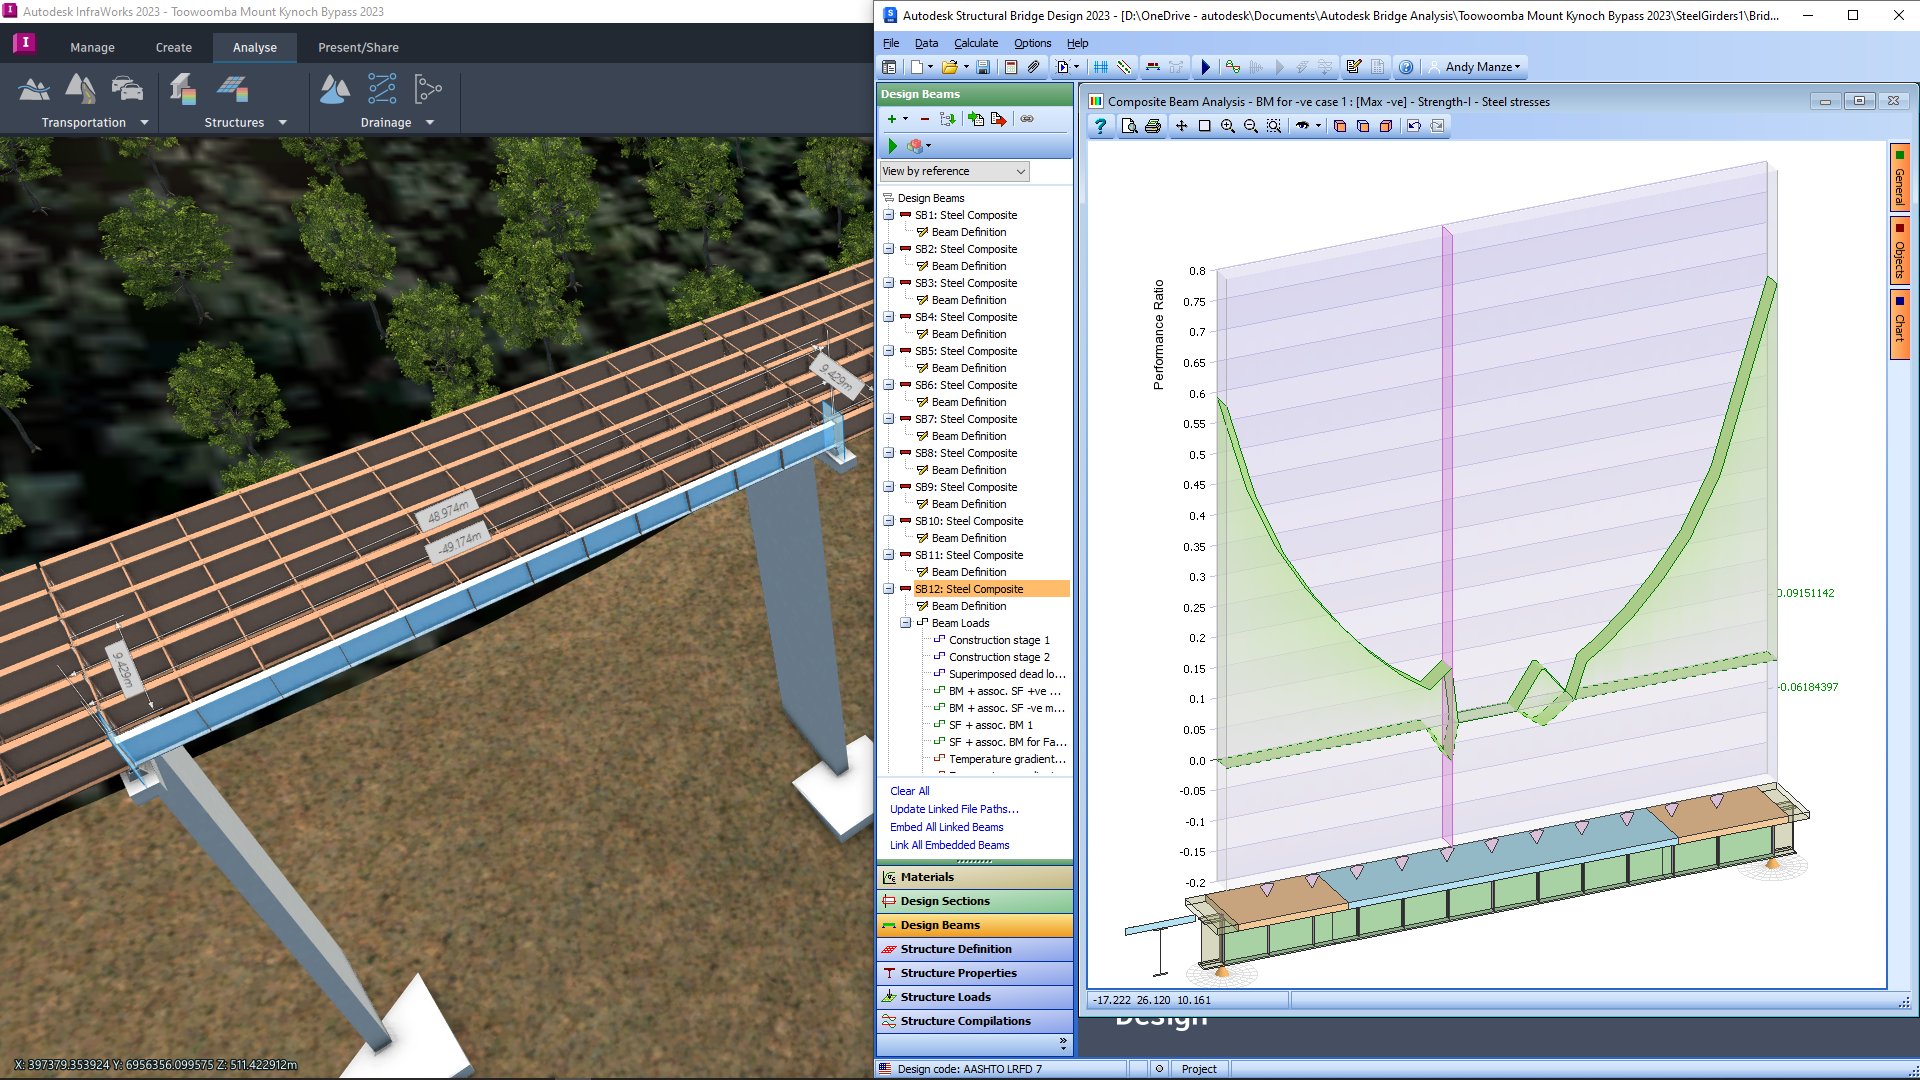Select the pan view cross-arrows tool
This screenshot has width=1920, height=1080.
(x=1181, y=126)
